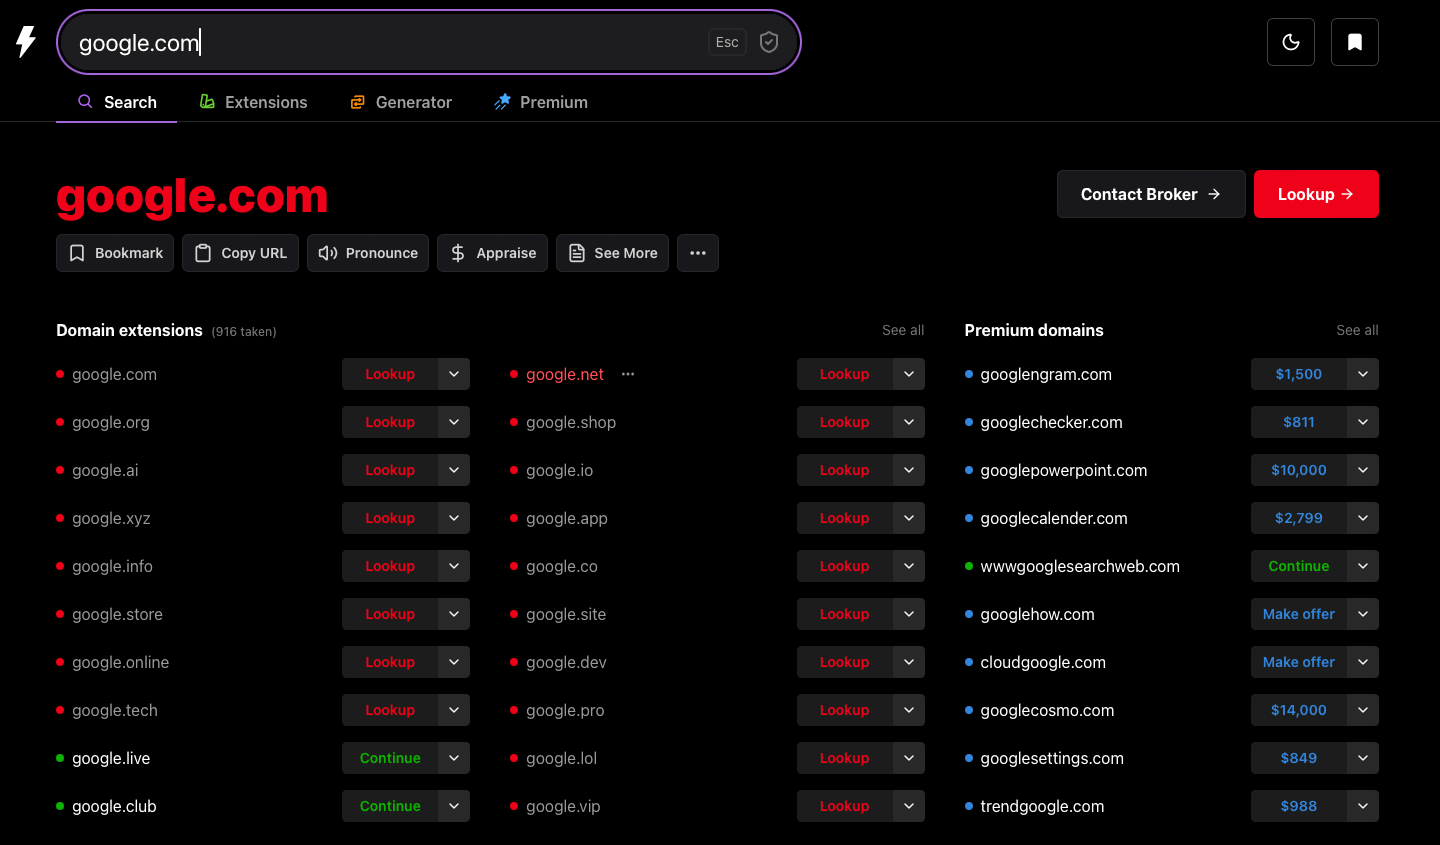
Task: Click Lookup for google.shop
Action: 845,422
